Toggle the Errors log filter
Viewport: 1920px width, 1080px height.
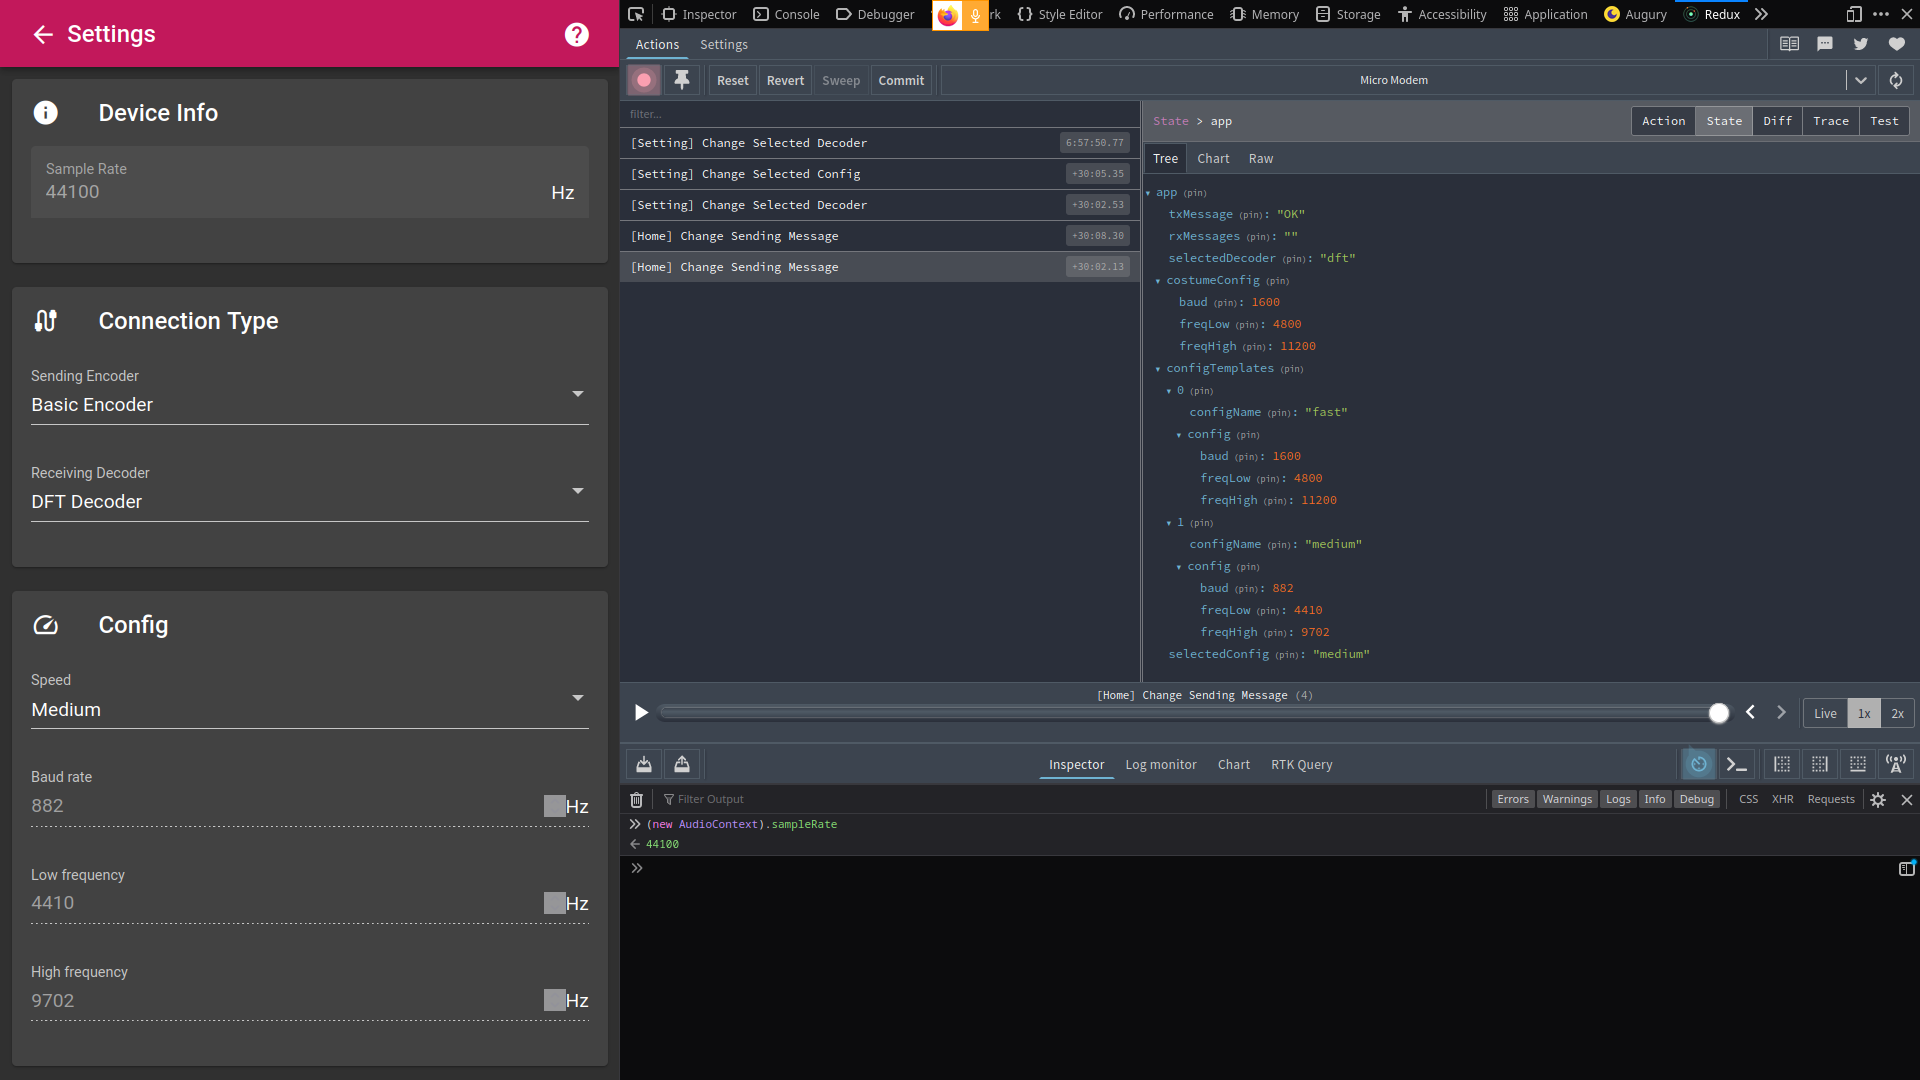coord(1512,799)
